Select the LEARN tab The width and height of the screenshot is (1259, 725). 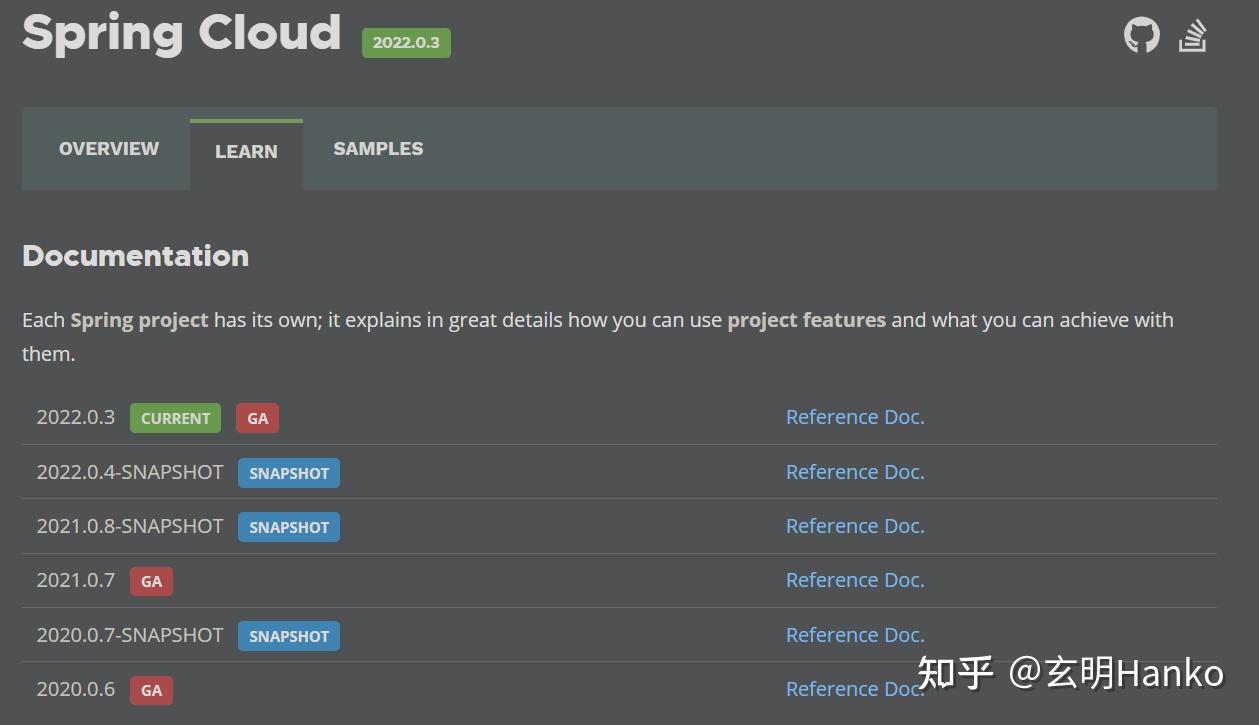[x=246, y=151]
